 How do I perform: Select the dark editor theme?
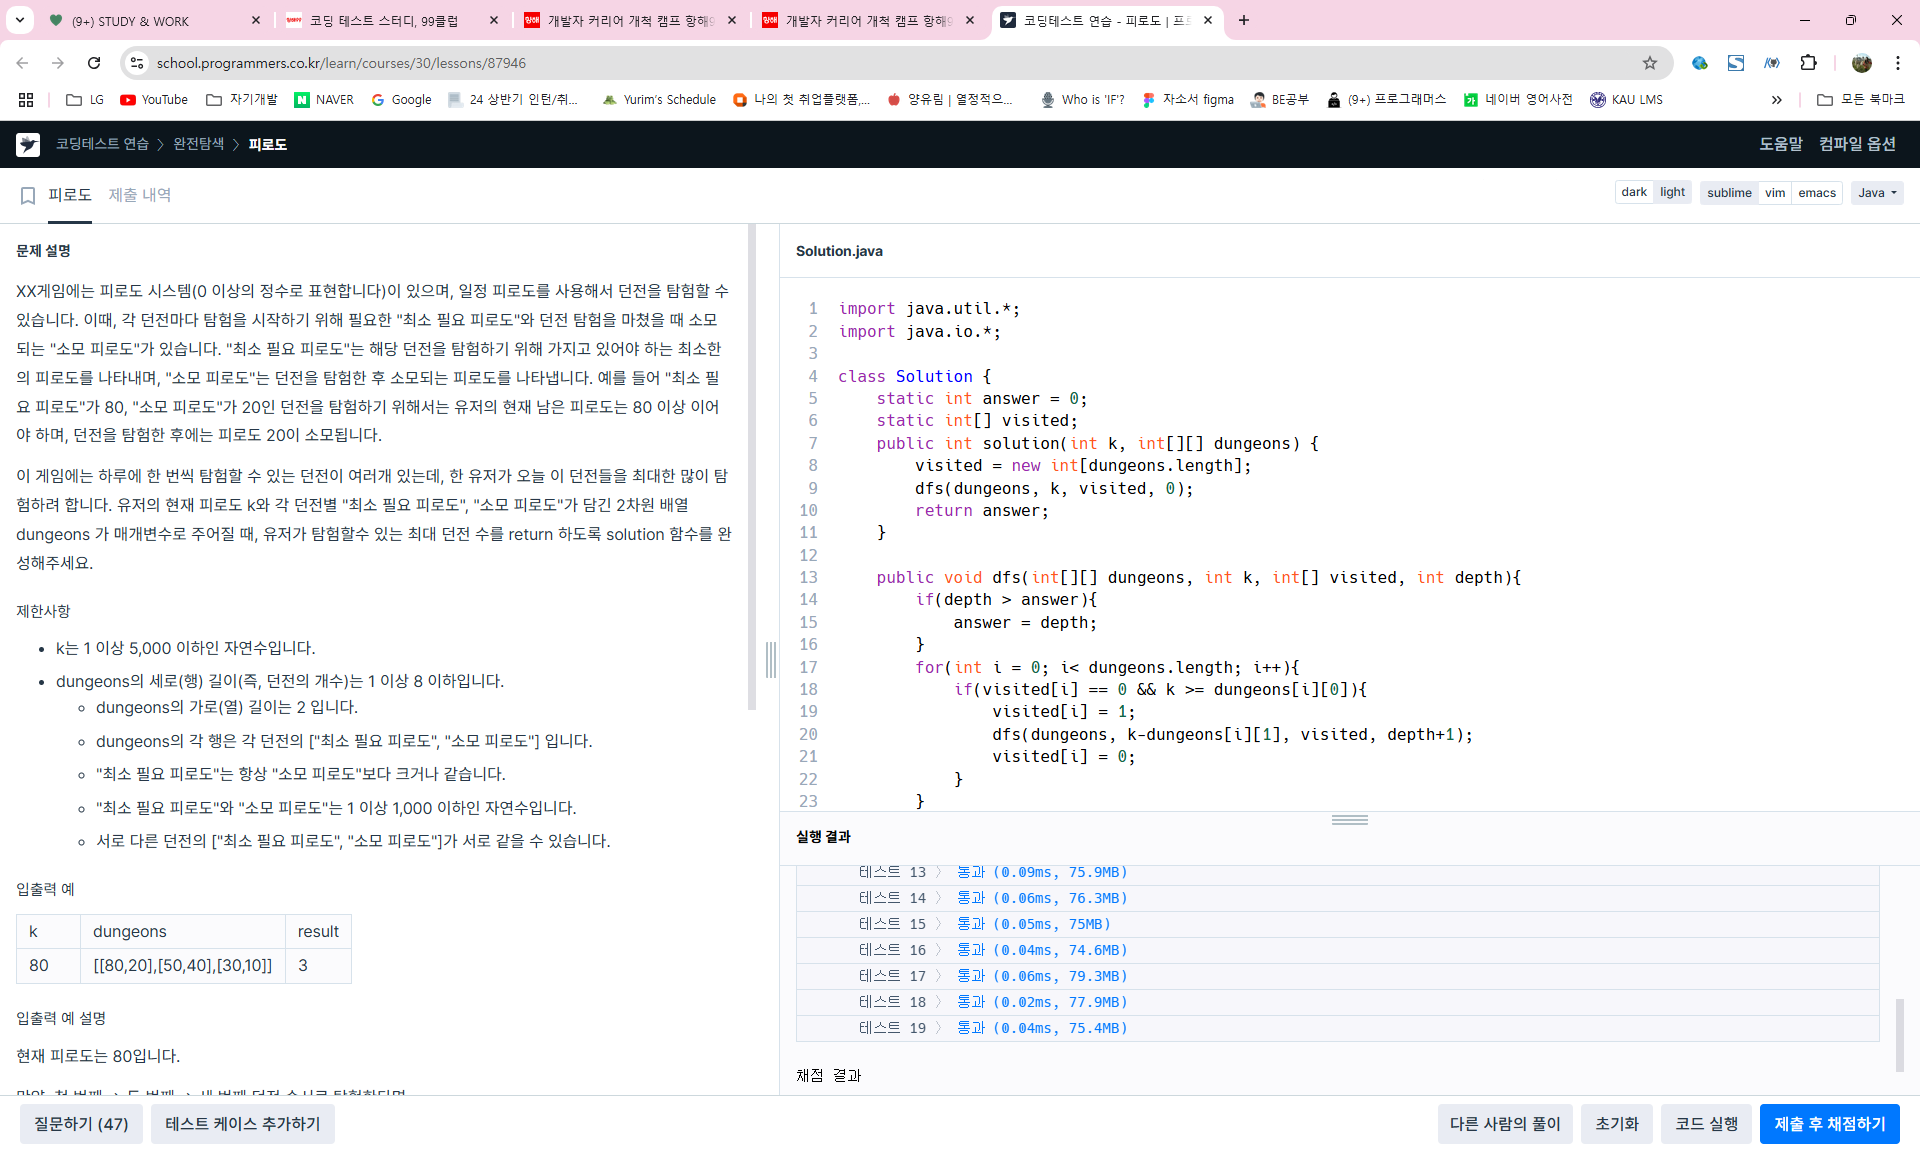tap(1634, 193)
